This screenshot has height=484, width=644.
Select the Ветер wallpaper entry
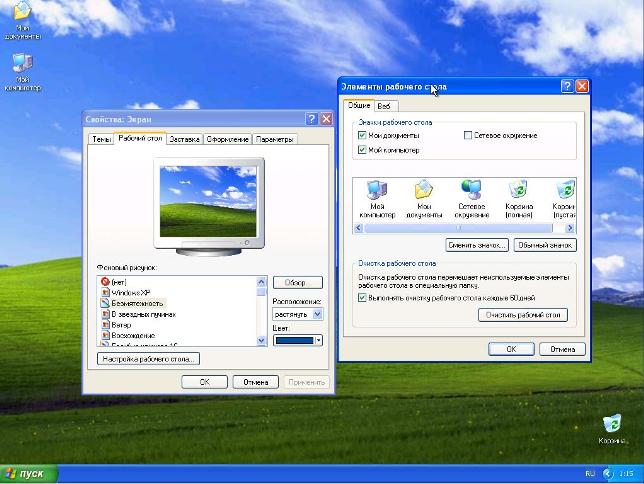pyautogui.click(x=116, y=325)
